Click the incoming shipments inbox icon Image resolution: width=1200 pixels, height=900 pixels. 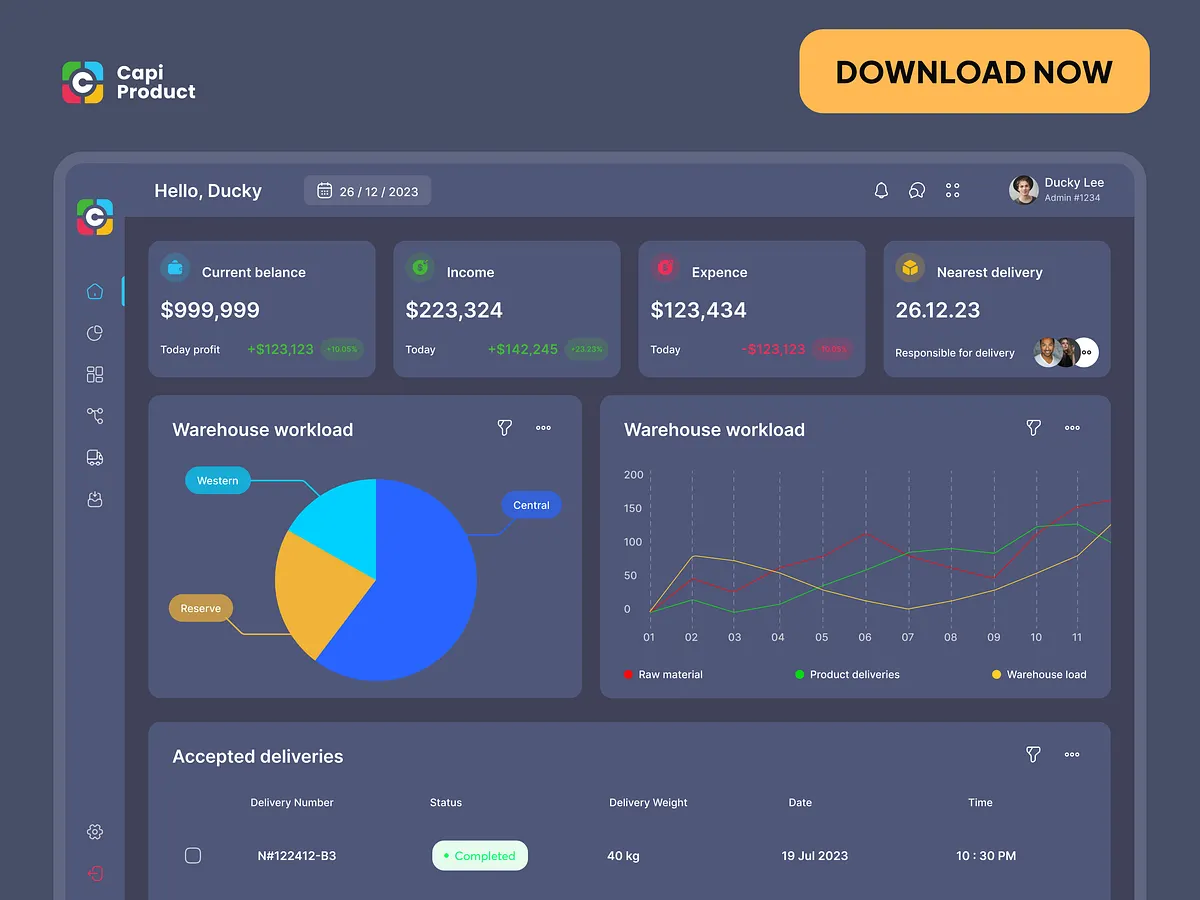(x=95, y=499)
